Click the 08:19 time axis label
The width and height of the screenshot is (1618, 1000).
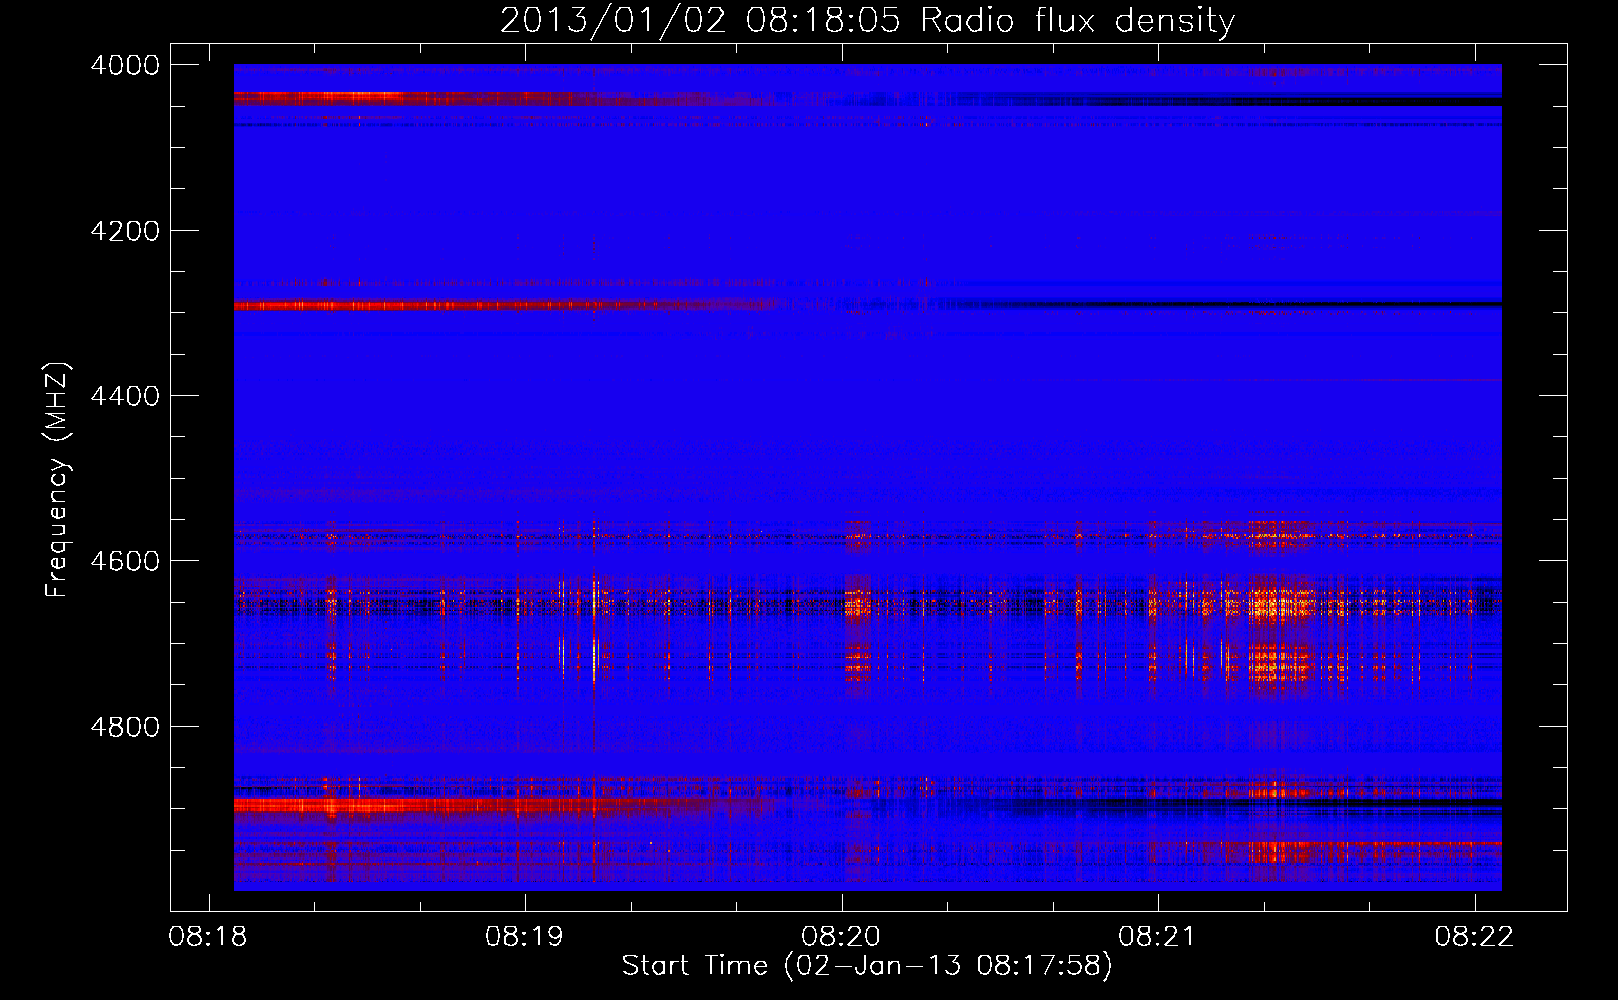524,937
